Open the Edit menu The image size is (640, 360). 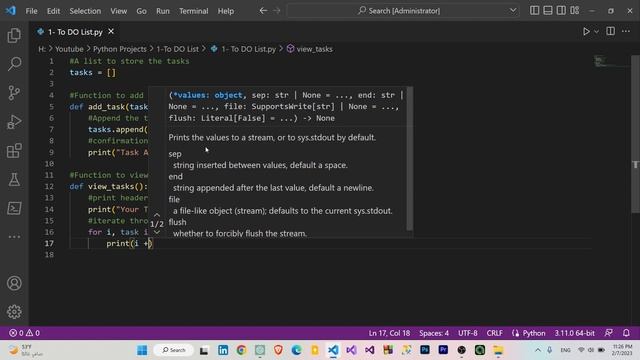(x=53, y=11)
